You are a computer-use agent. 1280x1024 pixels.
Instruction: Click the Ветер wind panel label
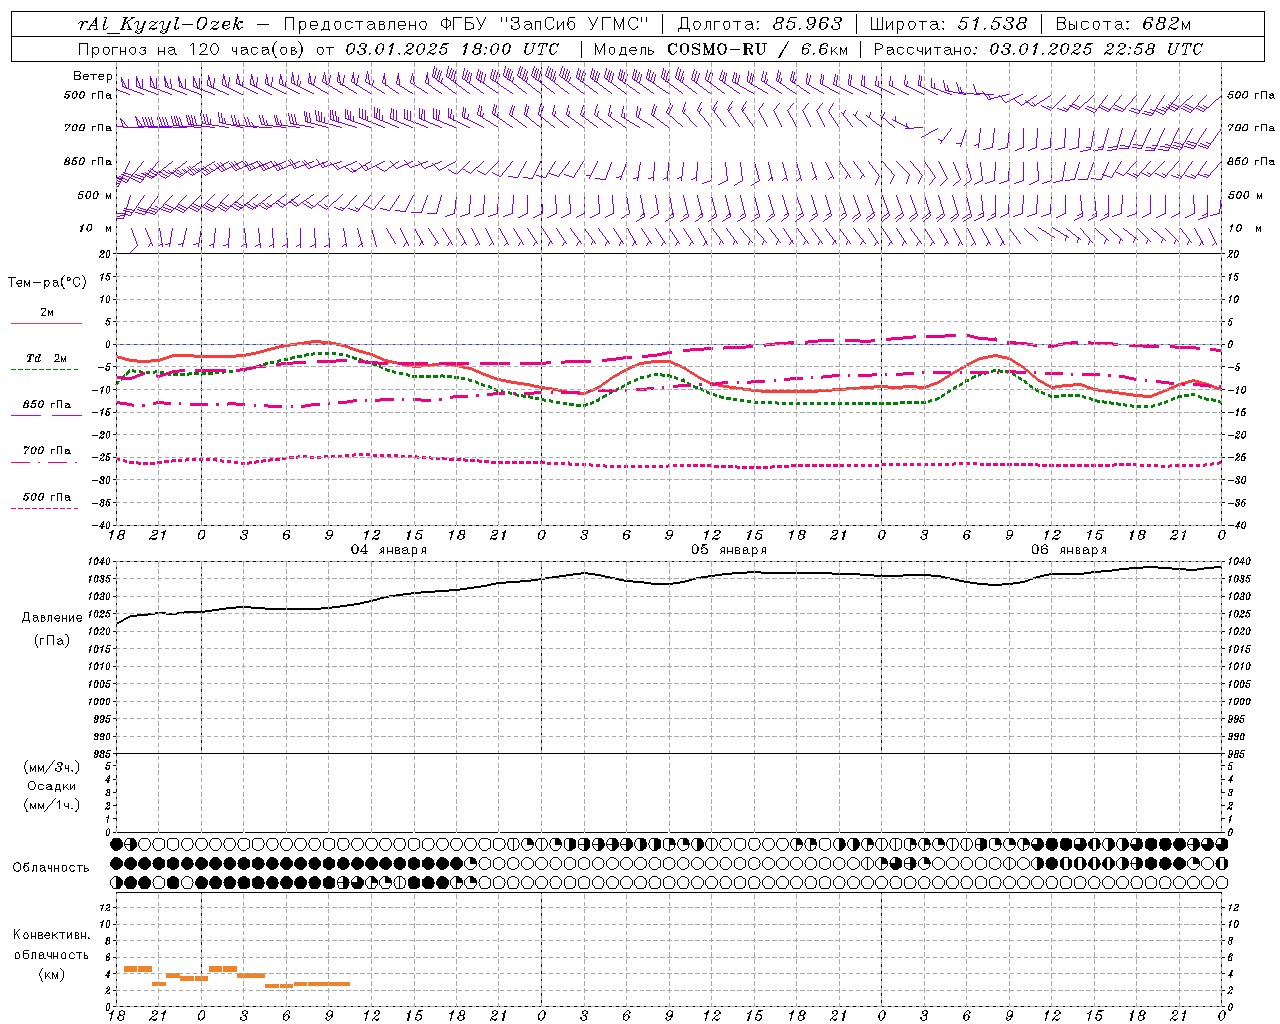click(x=92, y=76)
